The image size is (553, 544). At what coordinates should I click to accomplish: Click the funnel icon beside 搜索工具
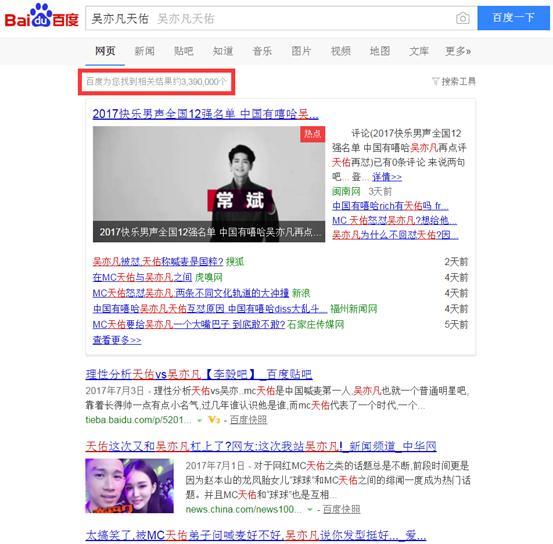tap(436, 81)
